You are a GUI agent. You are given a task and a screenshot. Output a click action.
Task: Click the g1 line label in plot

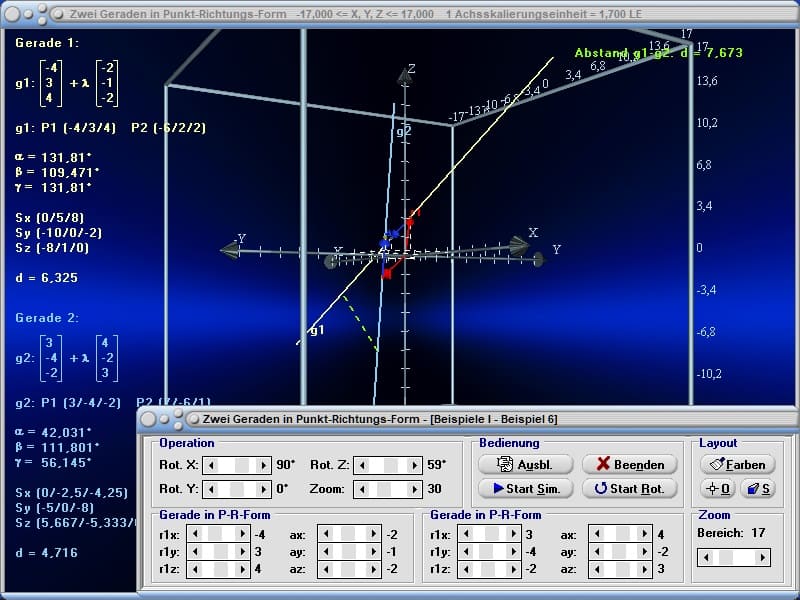pos(317,330)
